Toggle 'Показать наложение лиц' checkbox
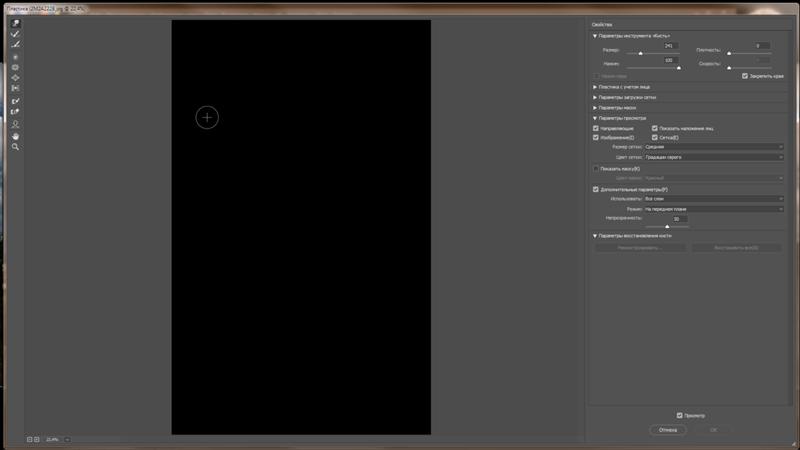 [655, 129]
